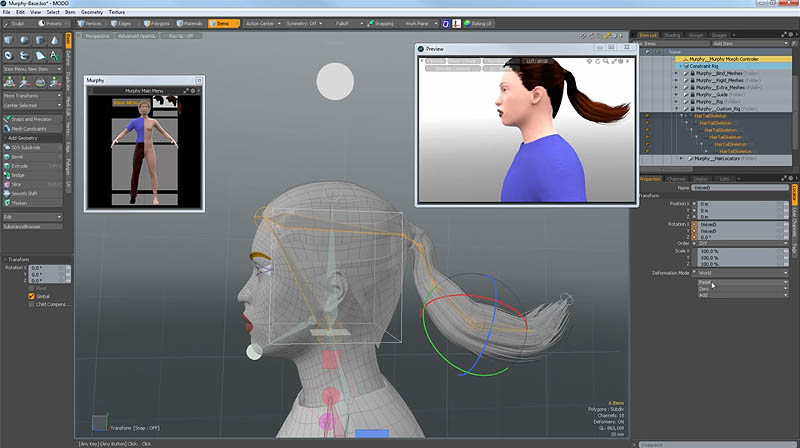This screenshot has width=800, height=448.
Task: Select the text tool icon
Action: (54, 55)
